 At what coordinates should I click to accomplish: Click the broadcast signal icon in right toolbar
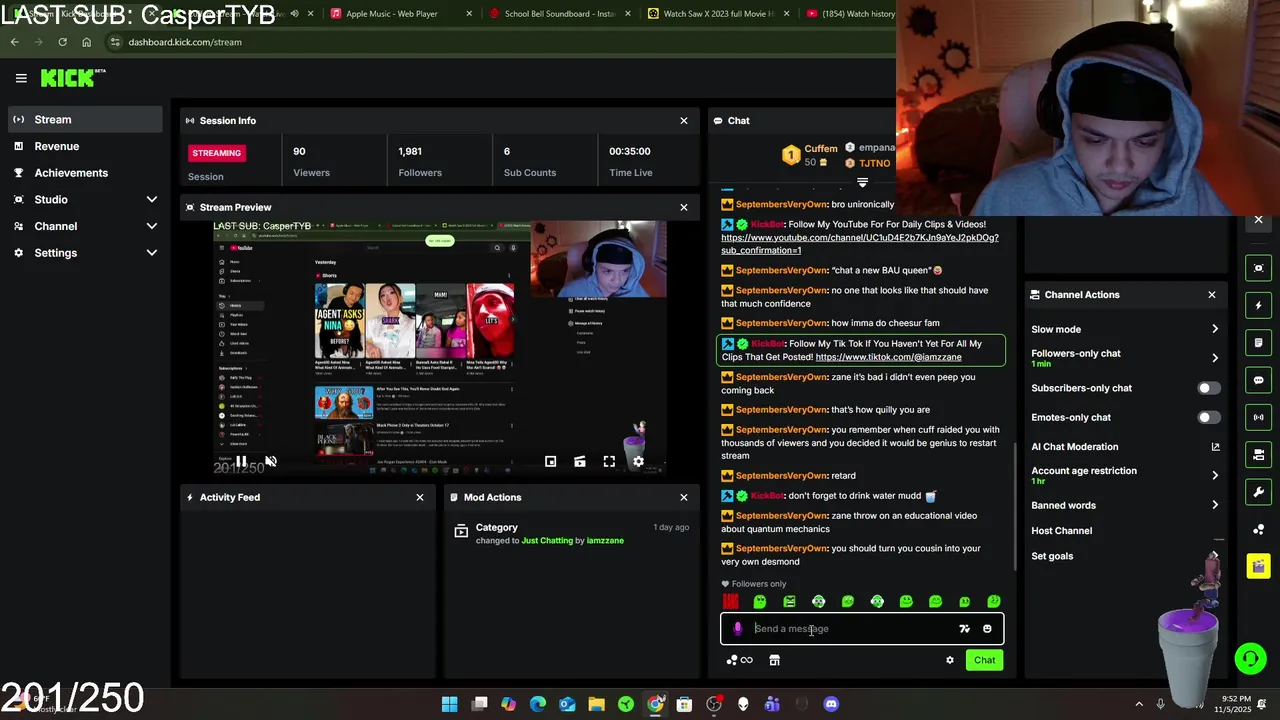(1259, 417)
